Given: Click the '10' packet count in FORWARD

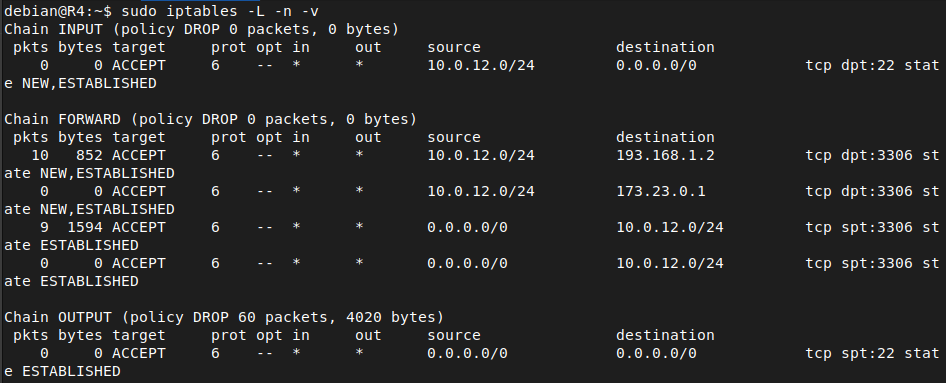Looking at the screenshot, I should [40, 156].
